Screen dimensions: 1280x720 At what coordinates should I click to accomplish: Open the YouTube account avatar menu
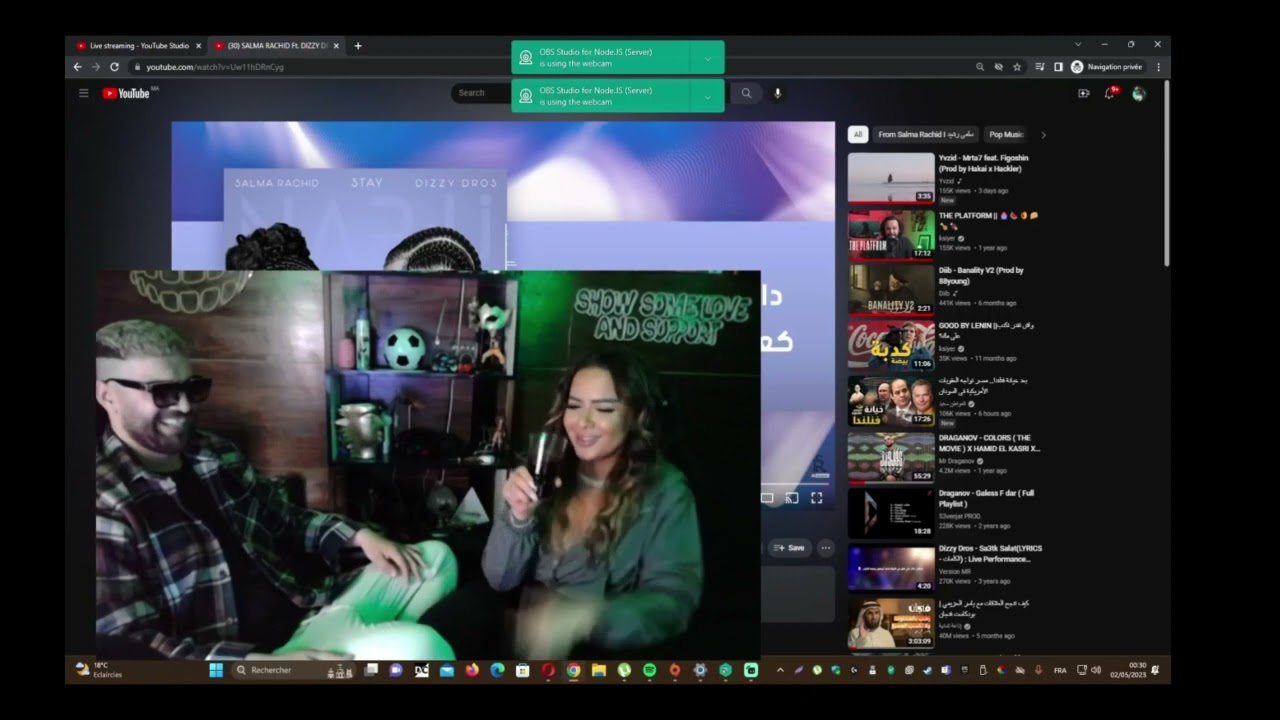(1138, 93)
